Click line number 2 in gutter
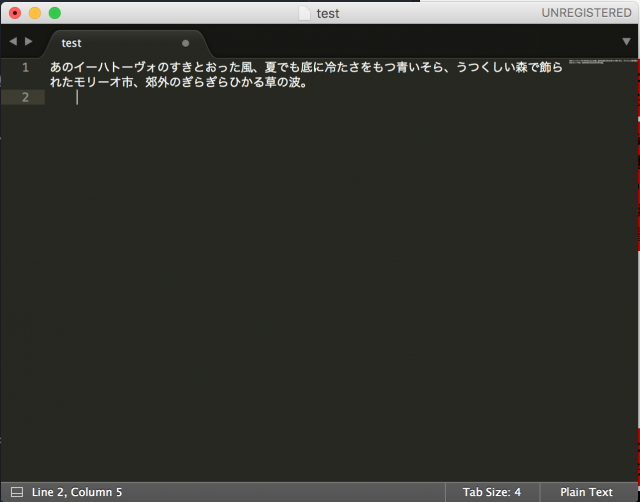 coord(25,97)
